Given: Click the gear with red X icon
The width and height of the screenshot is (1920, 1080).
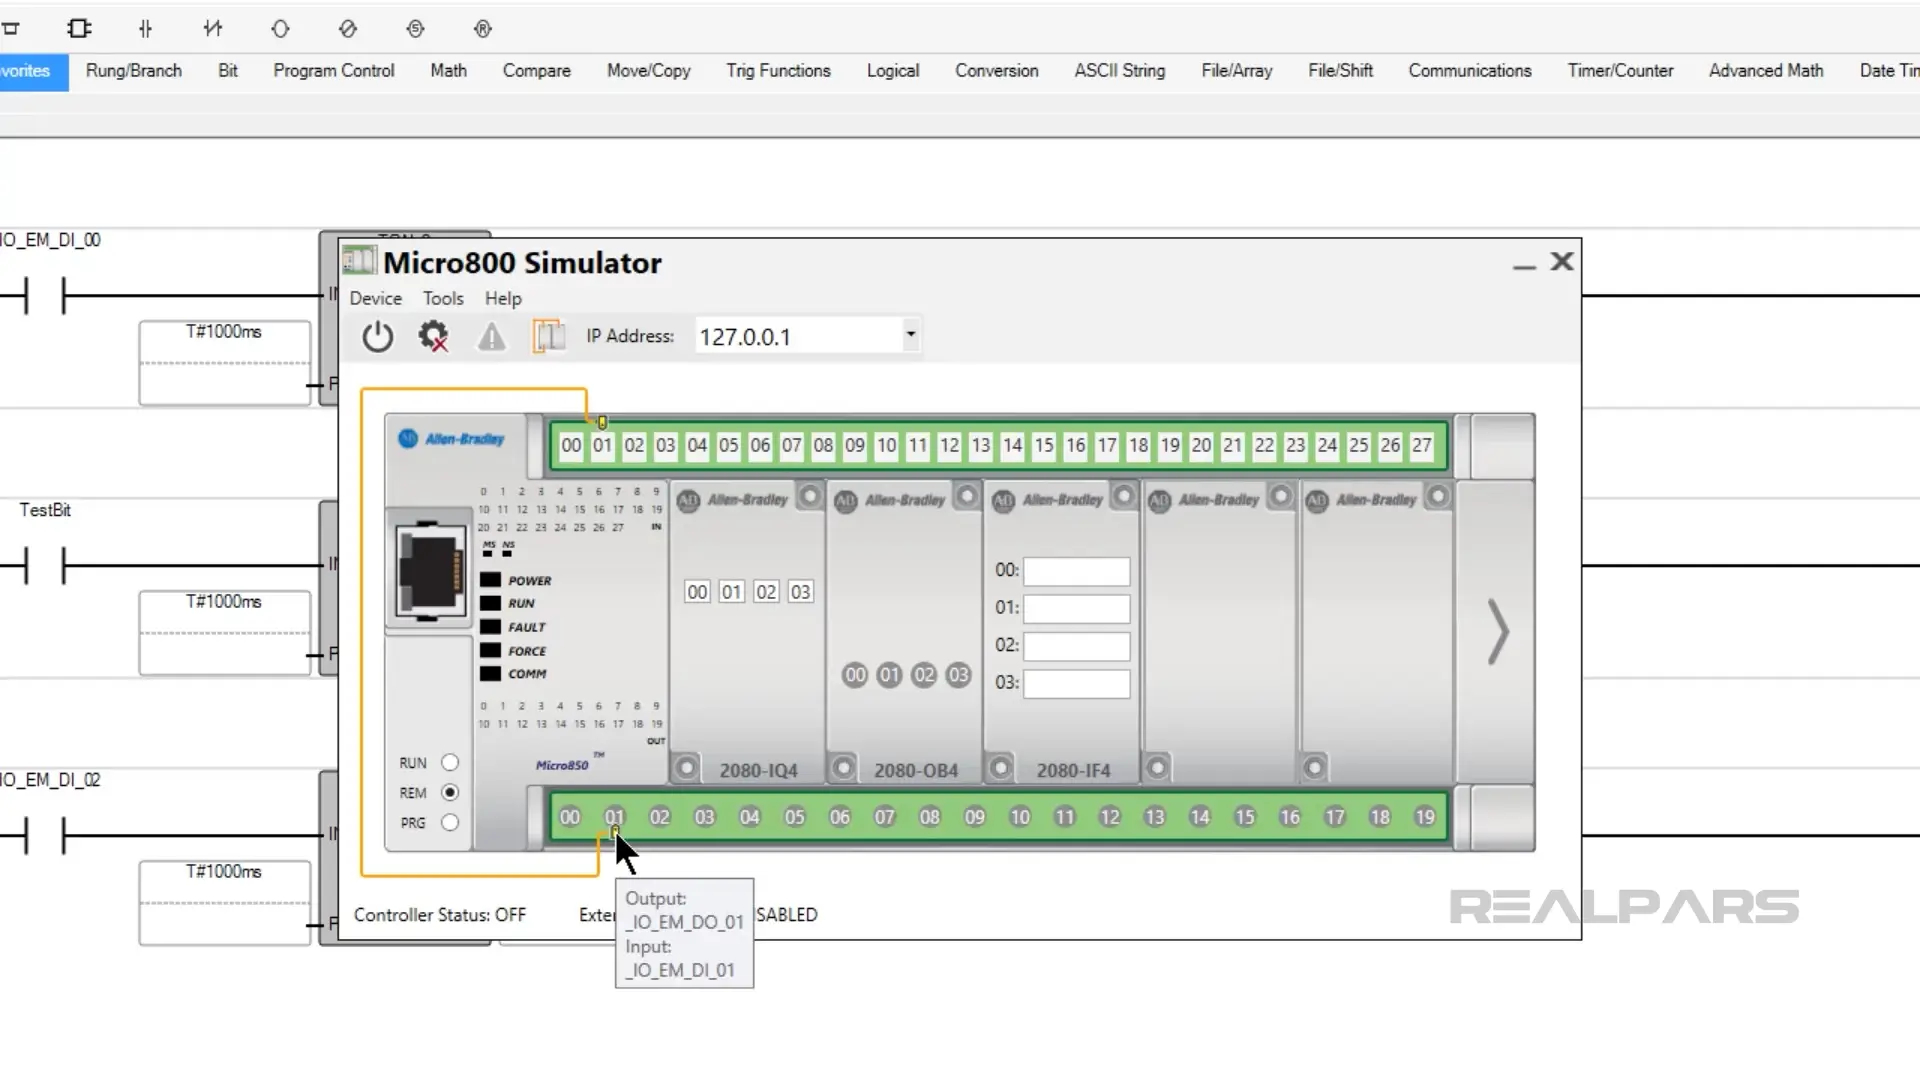Looking at the screenshot, I should (x=433, y=336).
